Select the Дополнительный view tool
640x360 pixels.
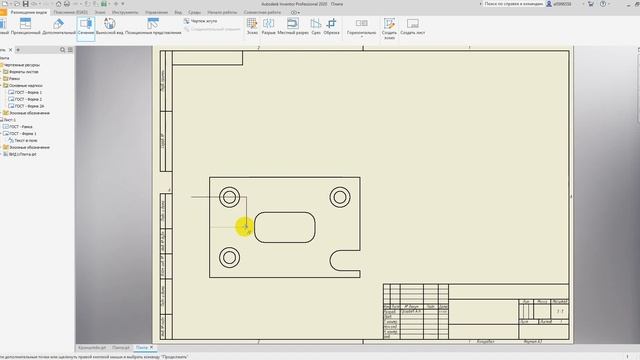(59, 27)
